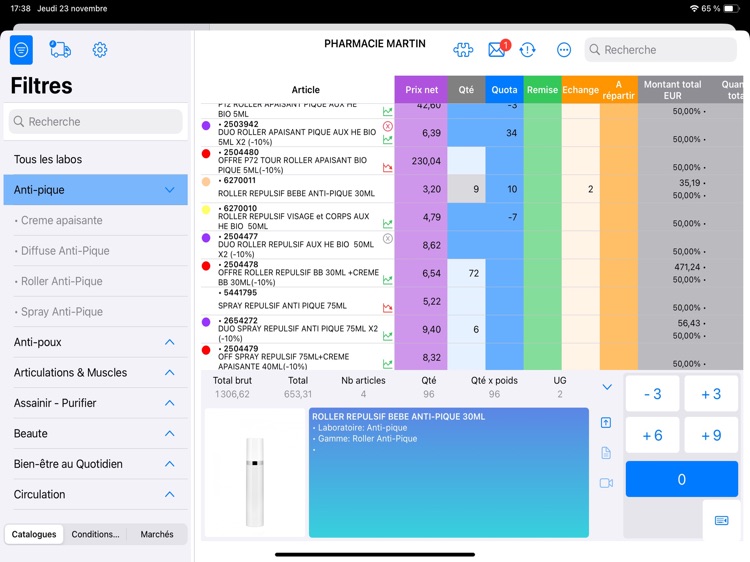Open the green trend chart for article 2503942
750x562 pixels.
click(387, 140)
